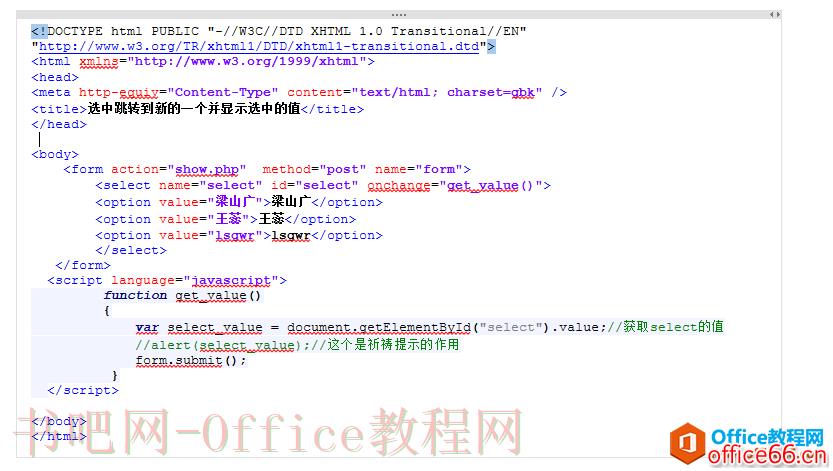Click the '<title>' tag text line

point(198,109)
